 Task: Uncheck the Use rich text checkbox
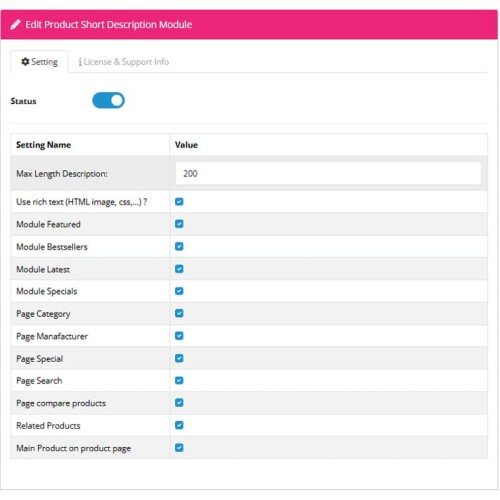[179, 202]
